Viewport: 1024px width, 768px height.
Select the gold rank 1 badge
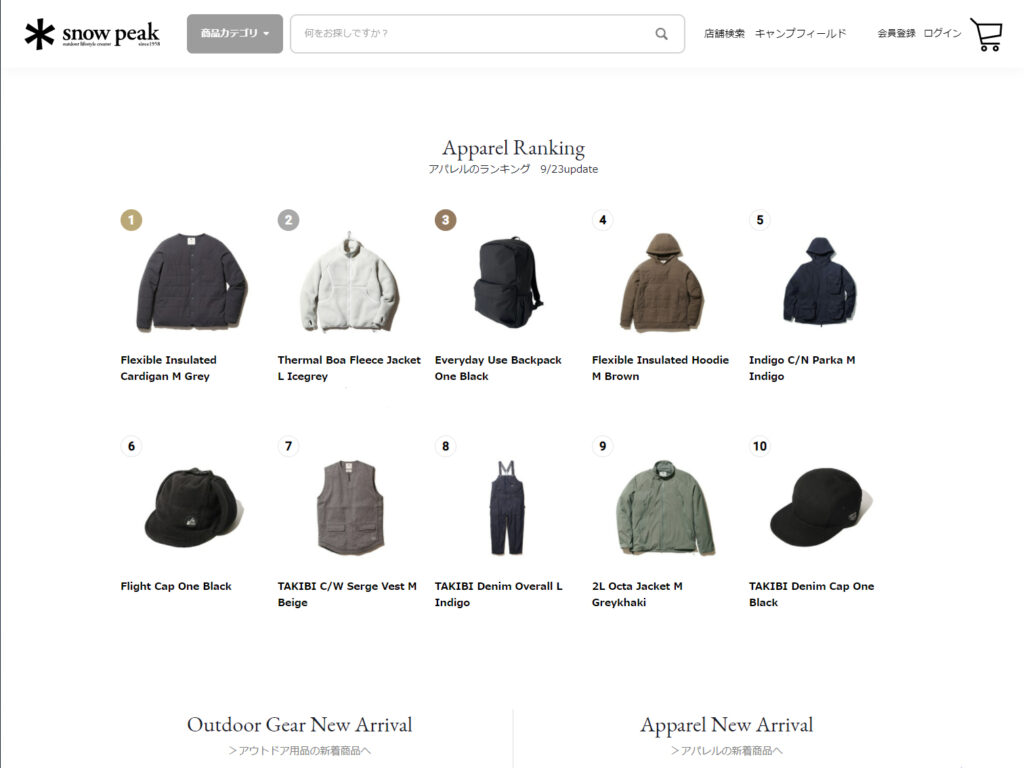pyautogui.click(x=131, y=220)
